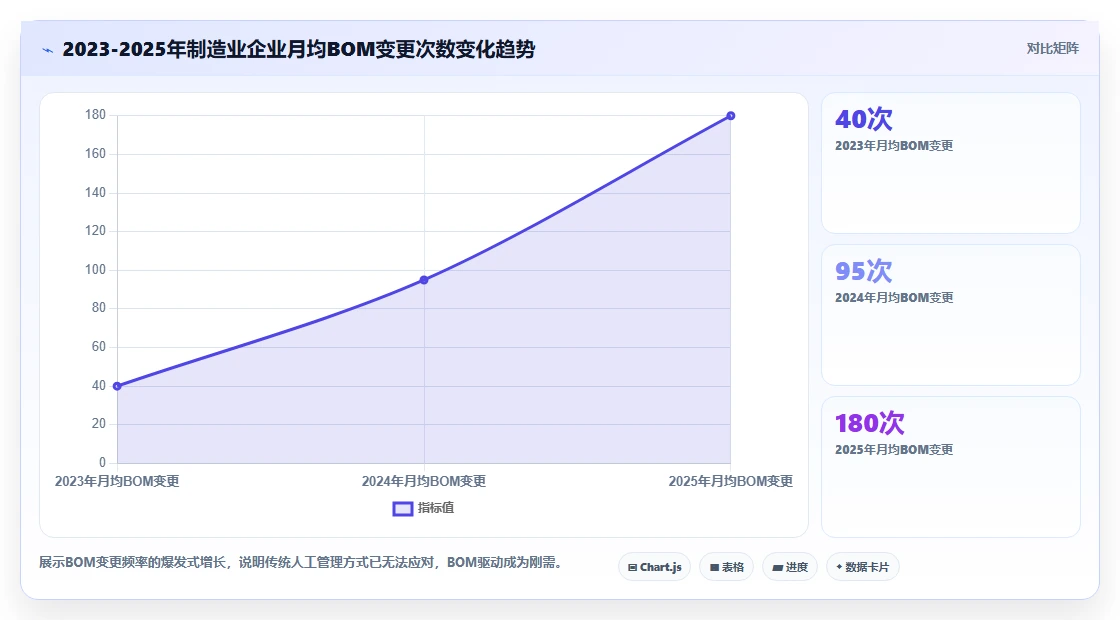Select the 2024 data point at 95
Viewport: 1120px width, 620px height.
pyautogui.click(x=424, y=280)
